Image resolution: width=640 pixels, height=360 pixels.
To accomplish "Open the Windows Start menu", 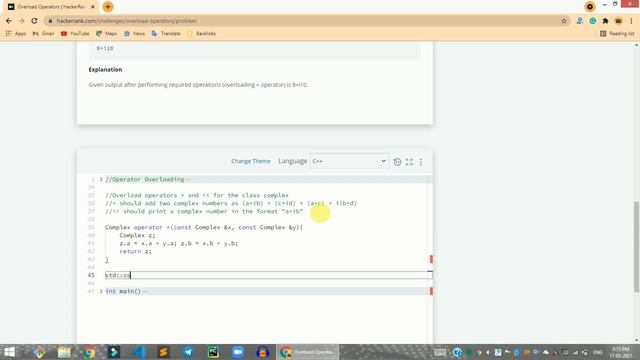I will 9,352.
